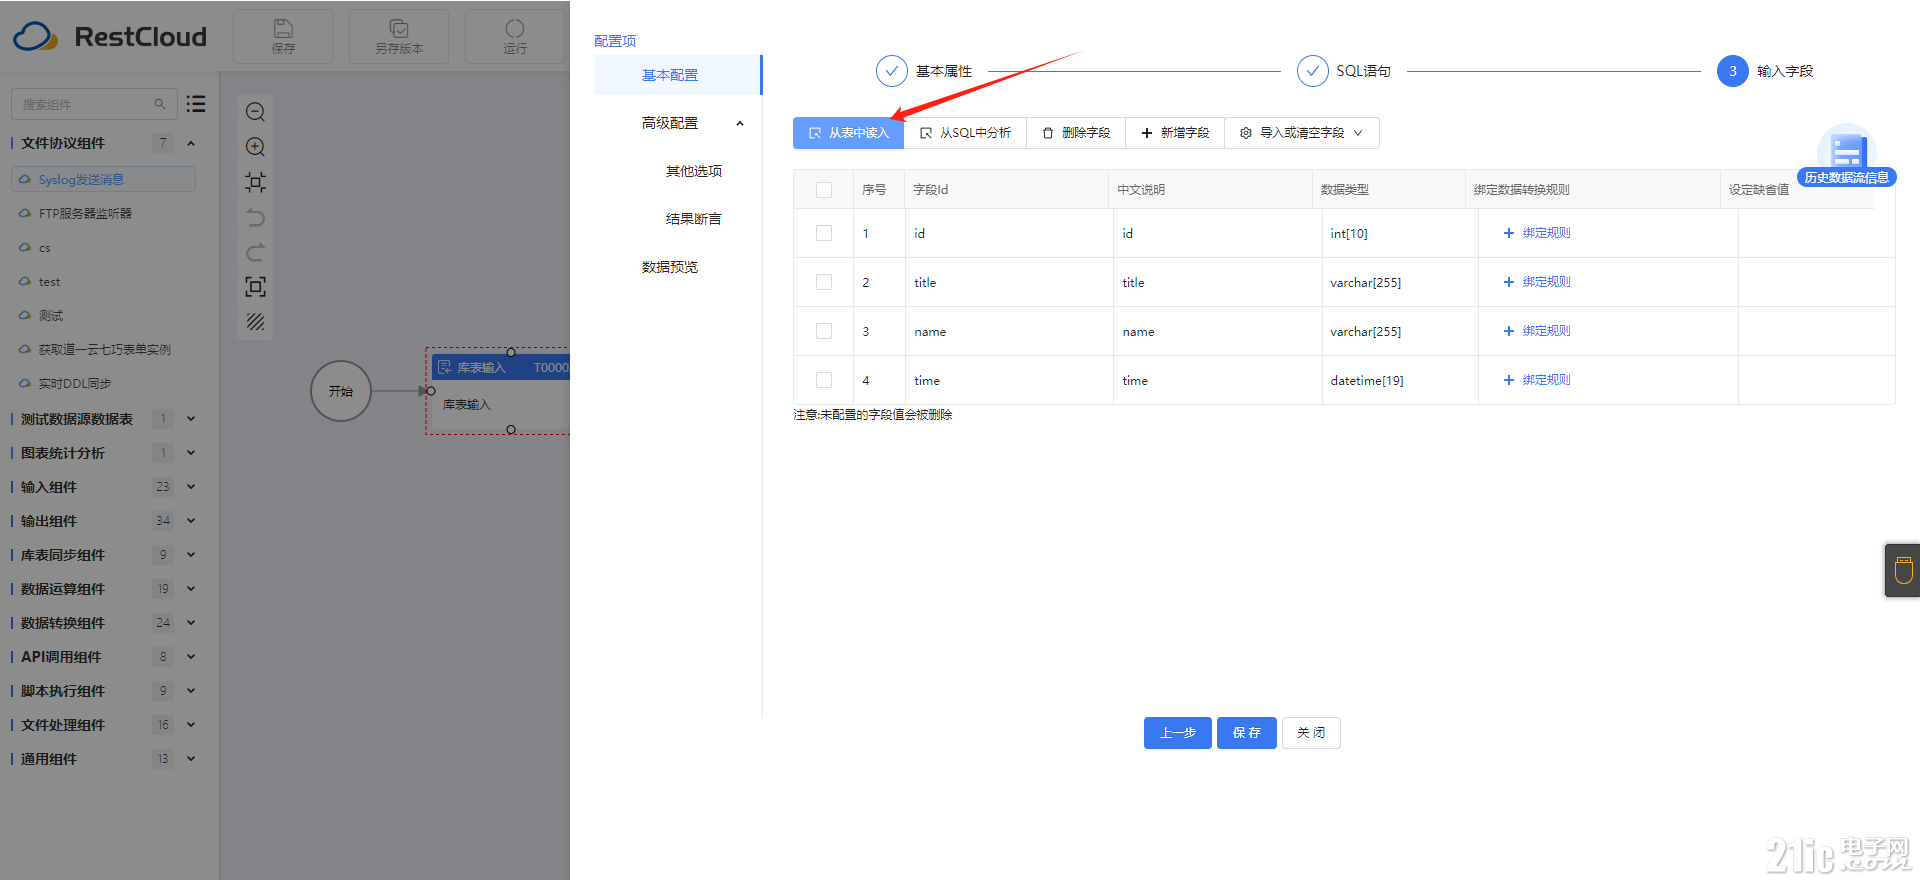Click the 基本属性 step checkmark

click(x=892, y=71)
